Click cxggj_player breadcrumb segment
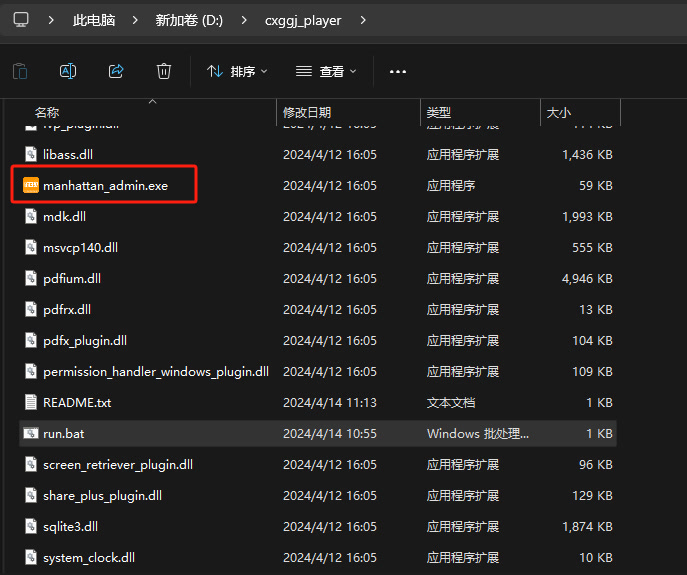This screenshot has height=575, width=687. point(303,21)
